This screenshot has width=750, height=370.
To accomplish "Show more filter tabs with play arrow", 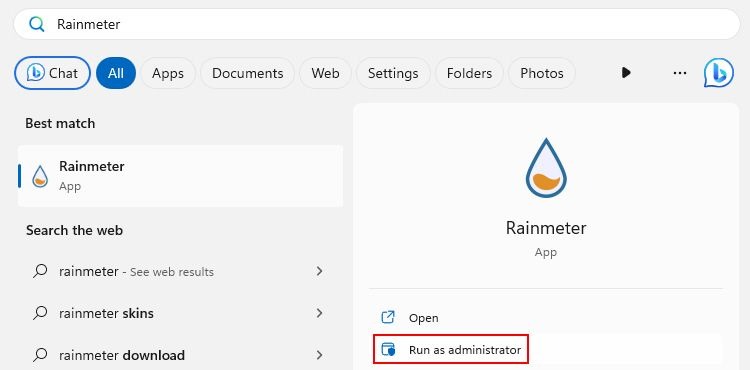I will [626, 73].
